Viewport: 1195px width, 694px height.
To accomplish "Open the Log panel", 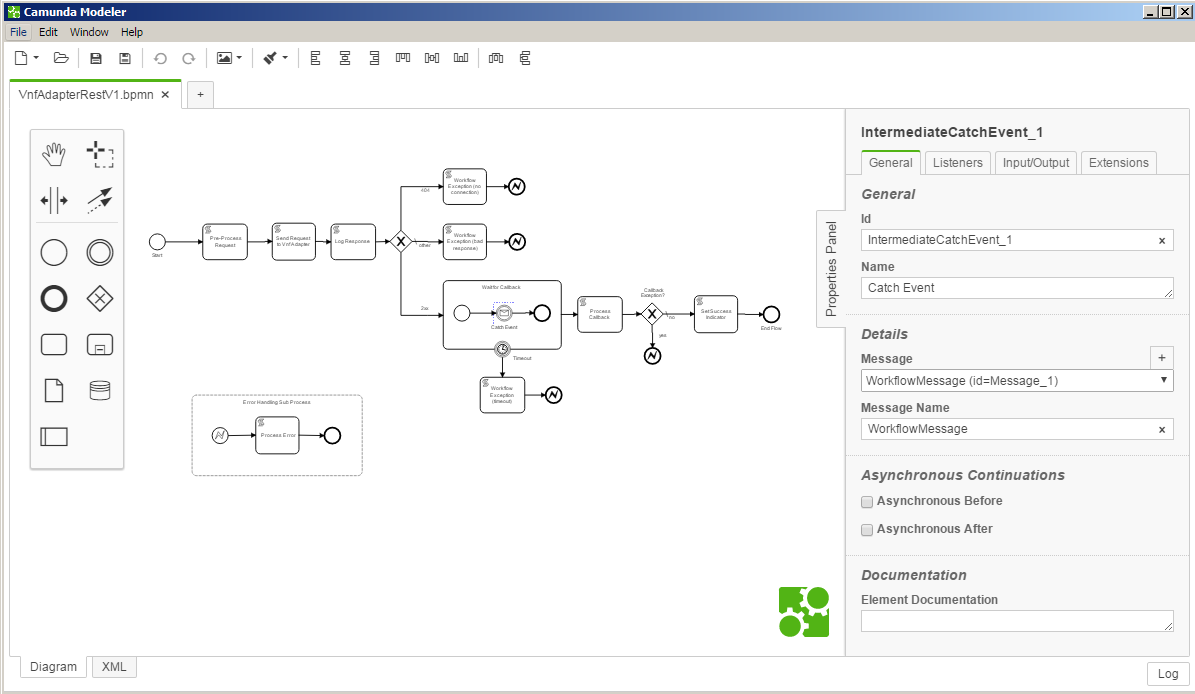I will [x=1168, y=674].
